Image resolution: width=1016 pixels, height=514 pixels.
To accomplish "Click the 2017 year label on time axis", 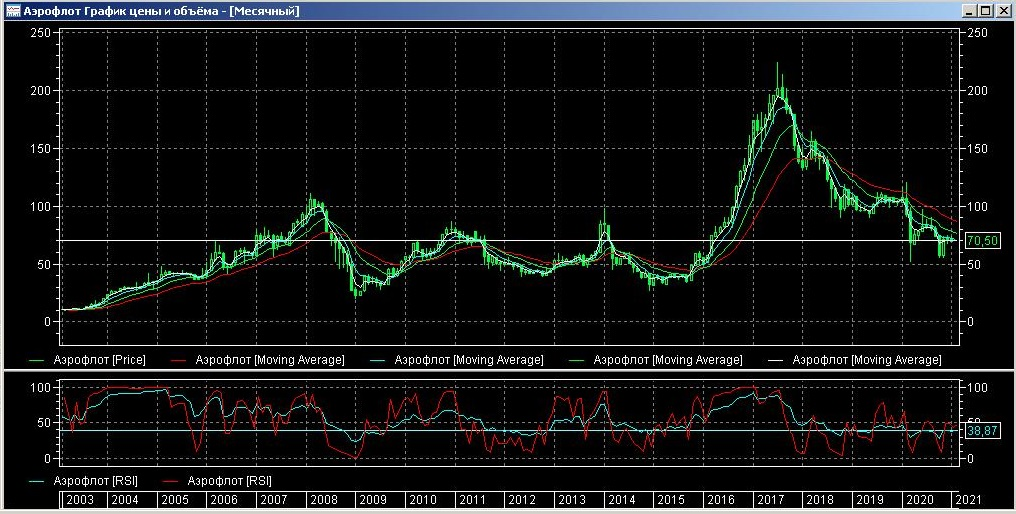I will (x=770, y=500).
